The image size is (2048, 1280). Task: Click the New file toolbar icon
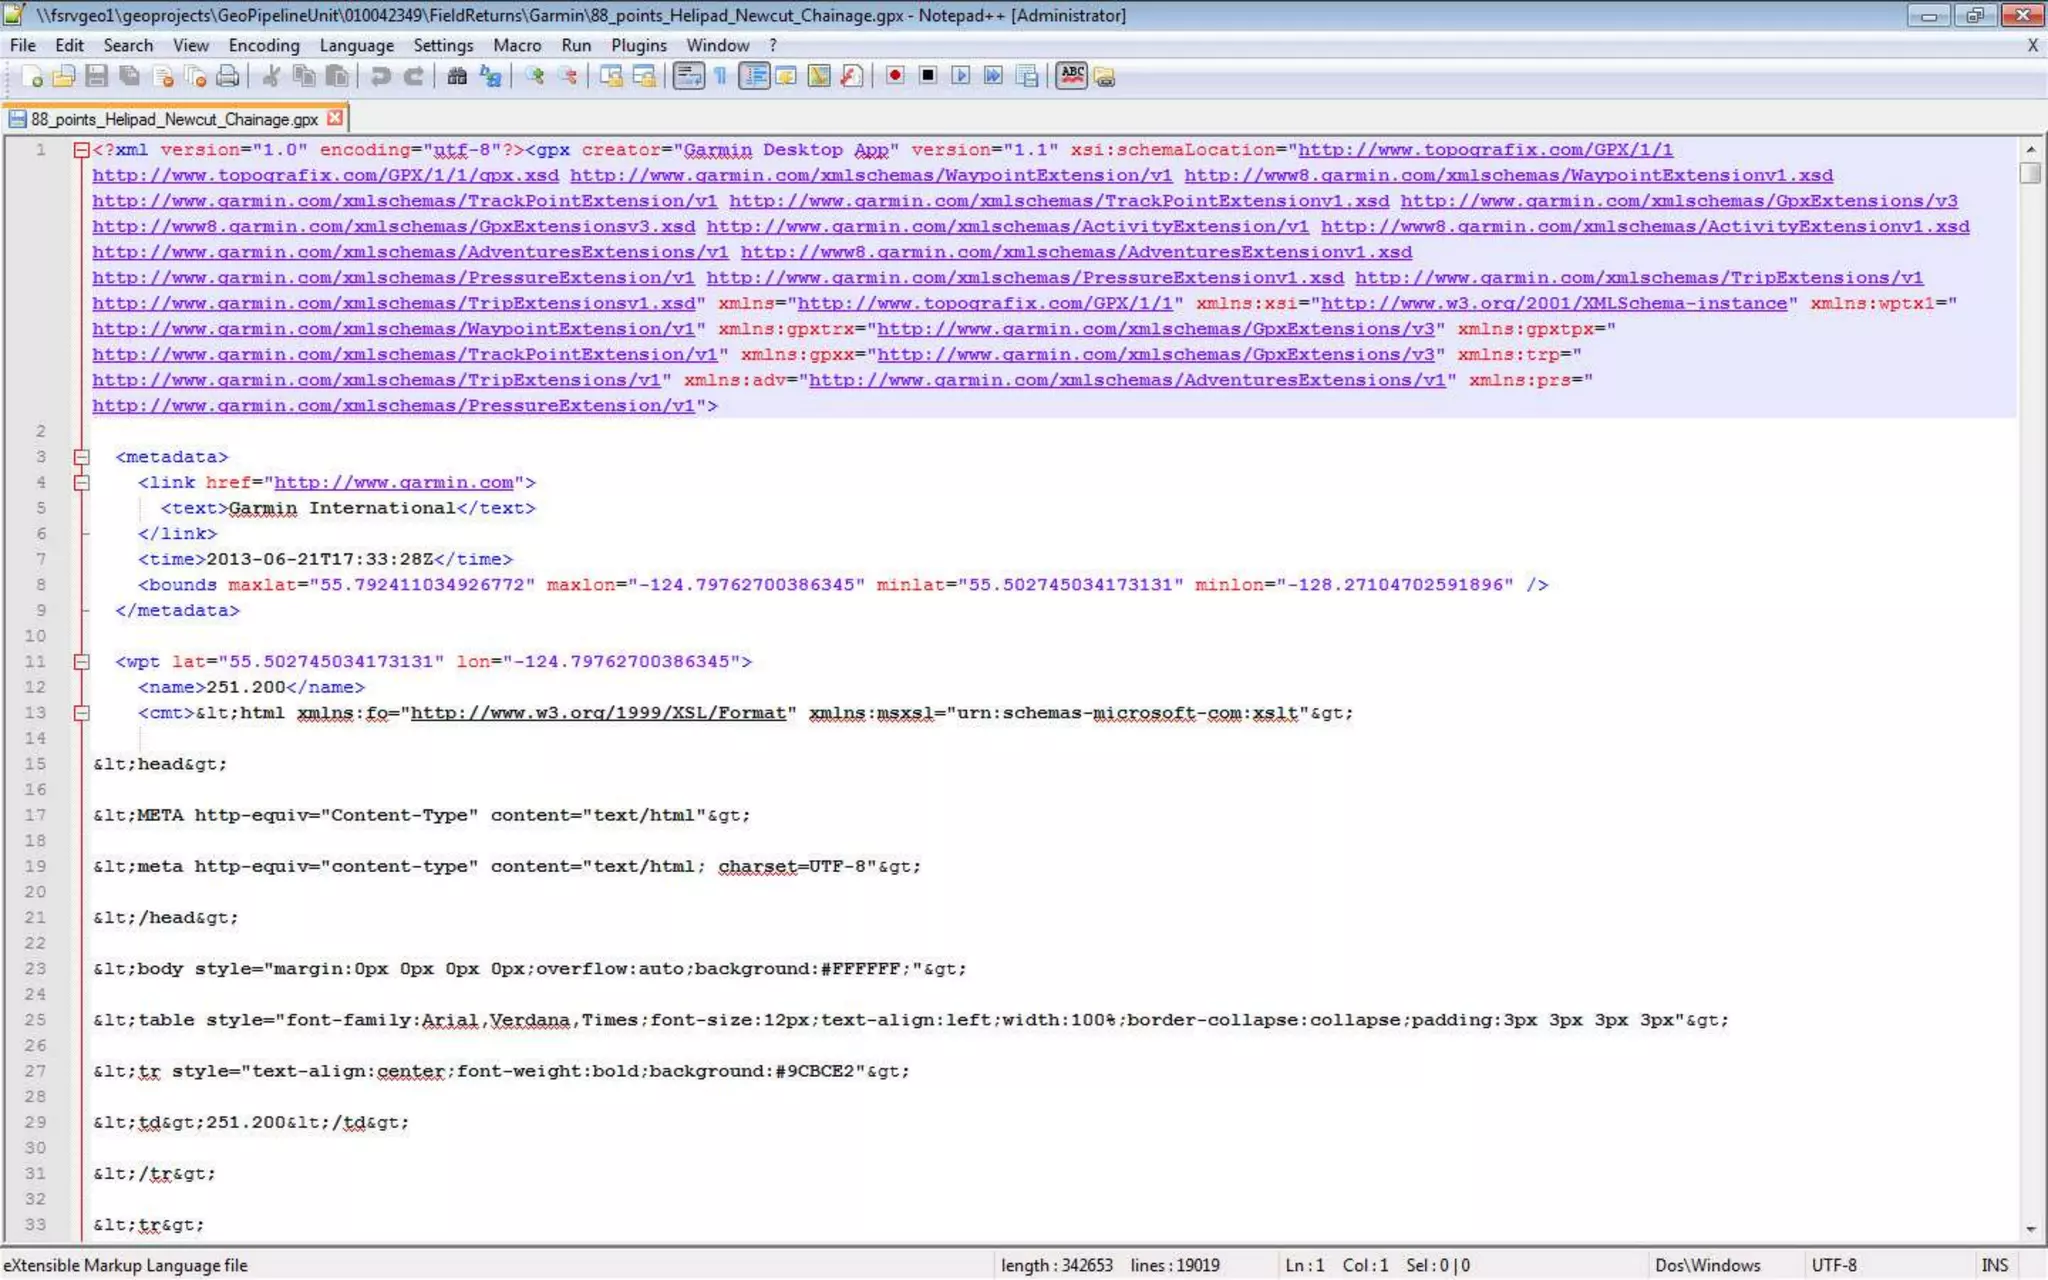tap(32, 76)
